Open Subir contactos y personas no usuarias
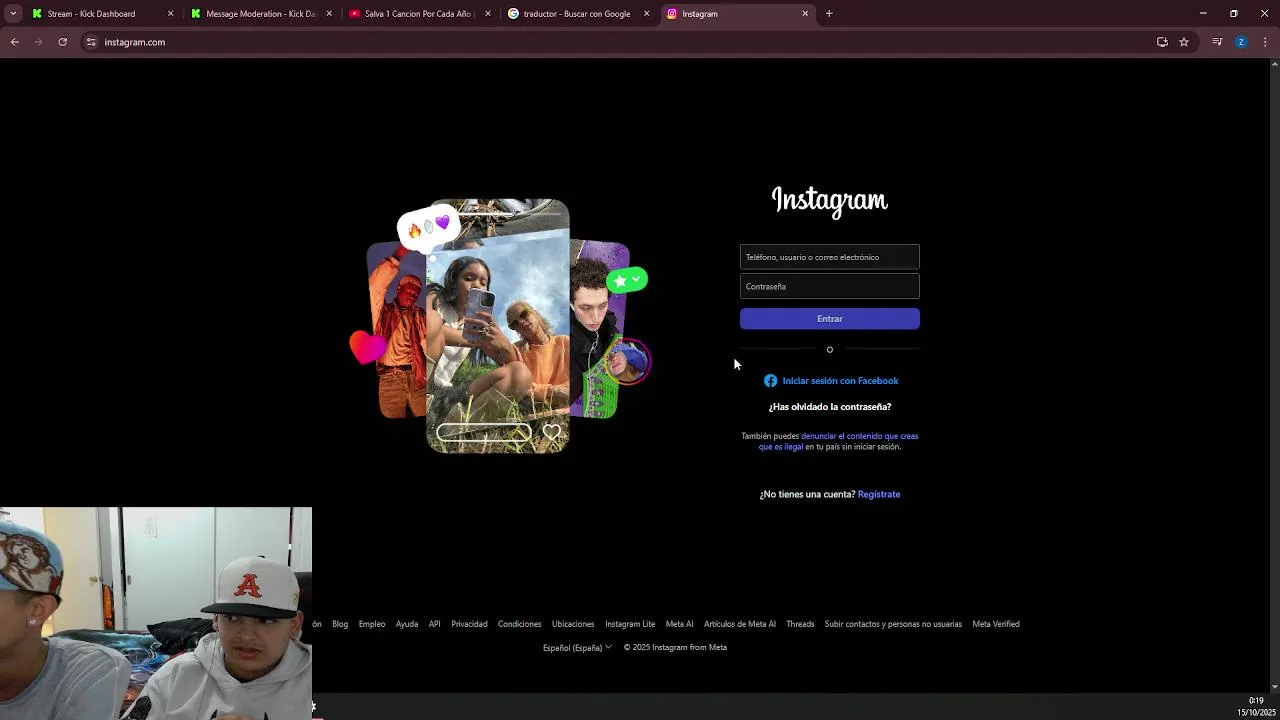 pos(893,624)
